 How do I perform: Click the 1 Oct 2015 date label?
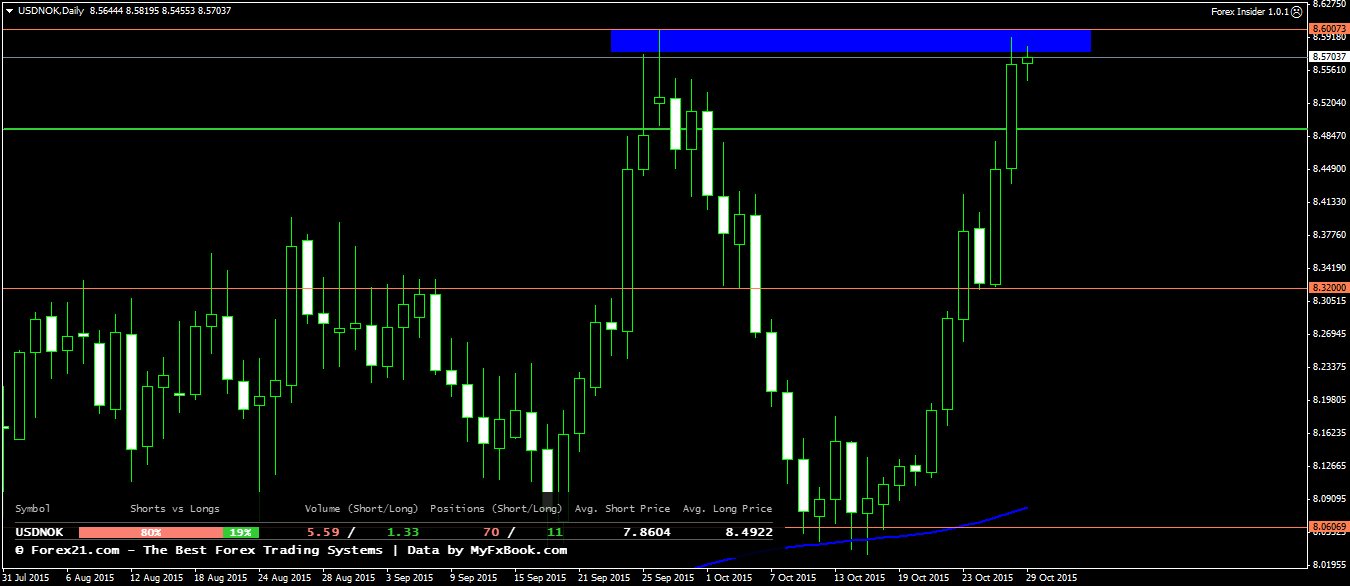[x=729, y=577]
